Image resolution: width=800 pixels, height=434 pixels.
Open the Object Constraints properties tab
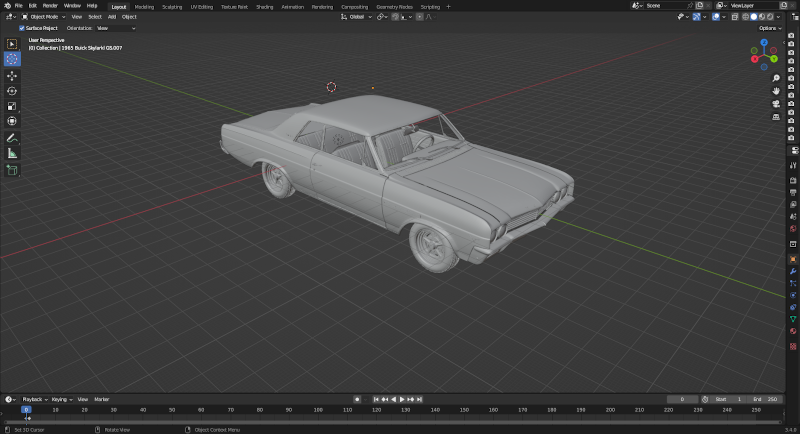point(793,307)
